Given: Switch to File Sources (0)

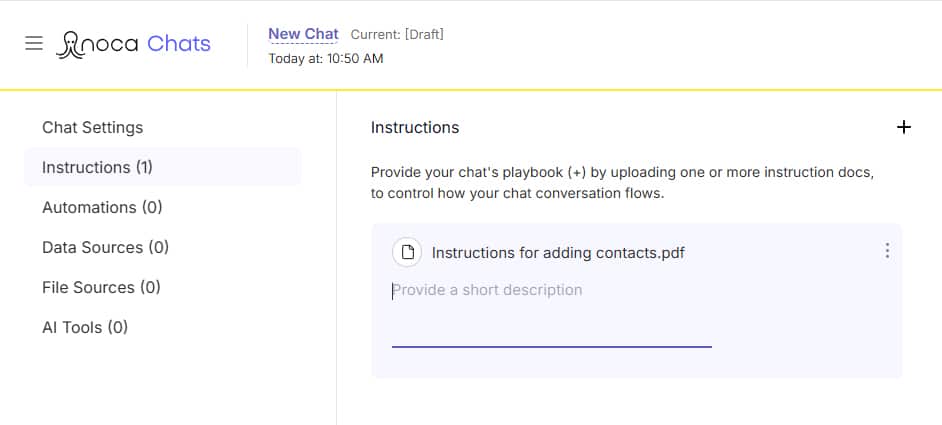Looking at the screenshot, I should point(101,287).
